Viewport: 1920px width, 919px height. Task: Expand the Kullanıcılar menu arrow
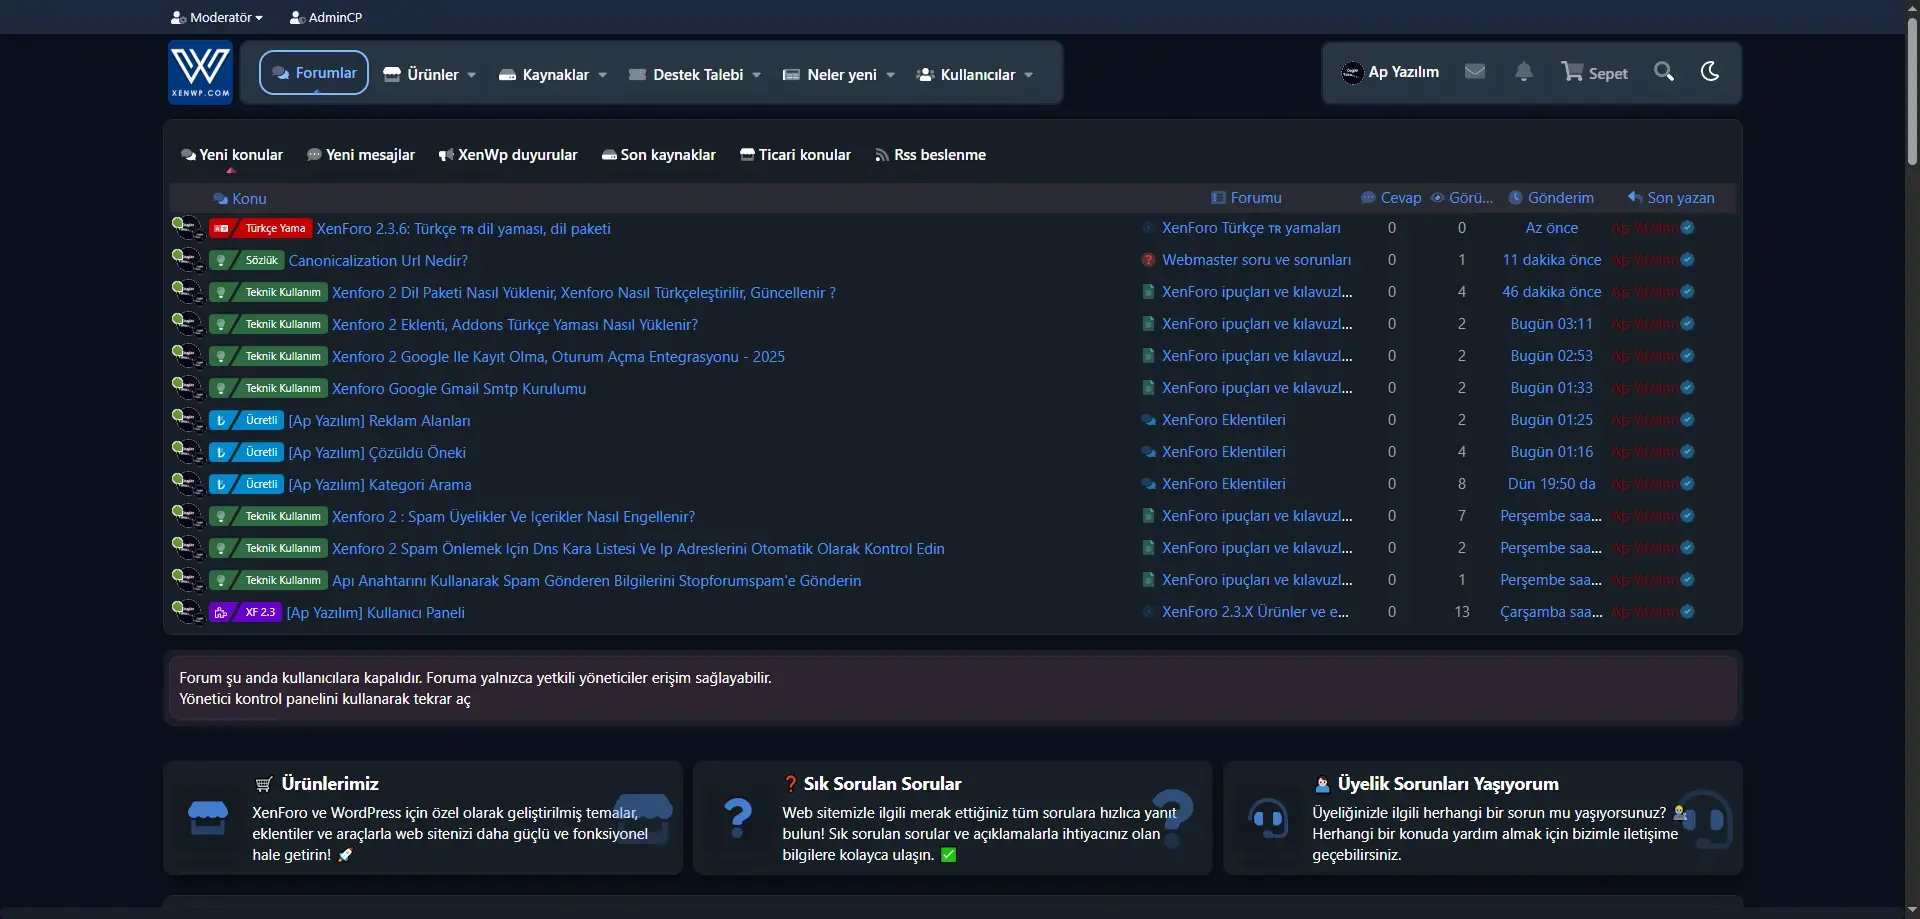[1029, 75]
